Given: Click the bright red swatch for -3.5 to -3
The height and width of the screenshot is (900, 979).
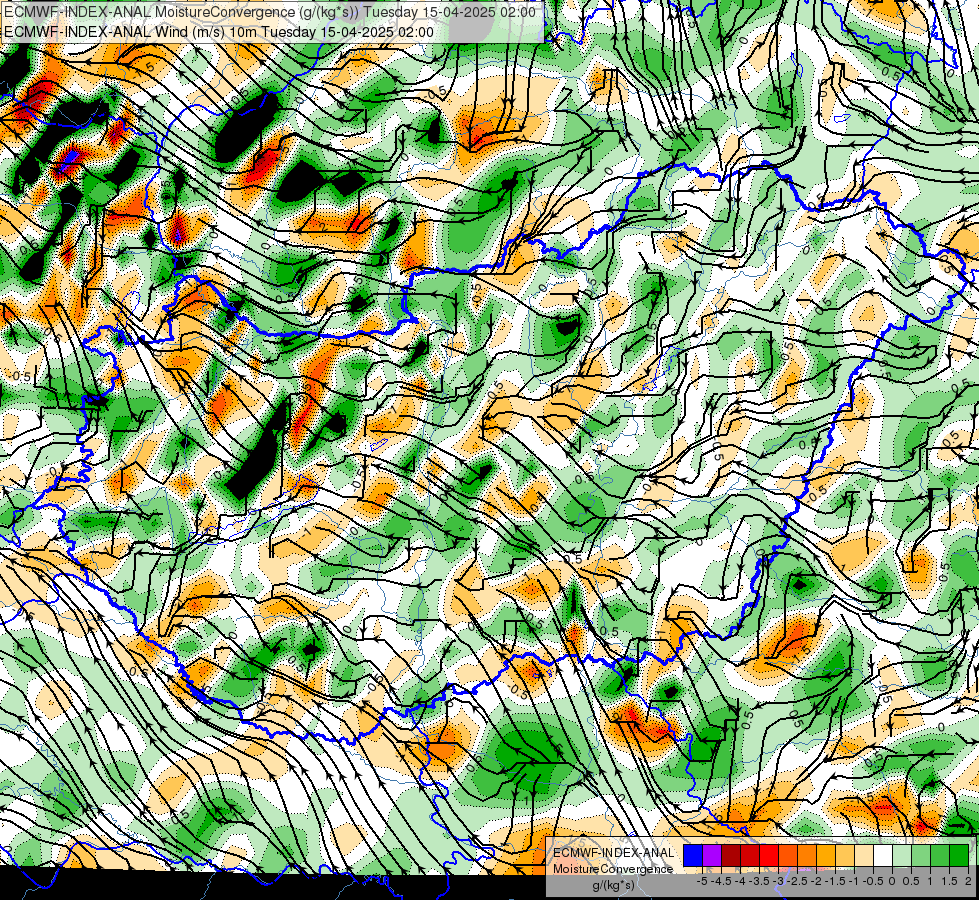Looking at the screenshot, I should (769, 856).
